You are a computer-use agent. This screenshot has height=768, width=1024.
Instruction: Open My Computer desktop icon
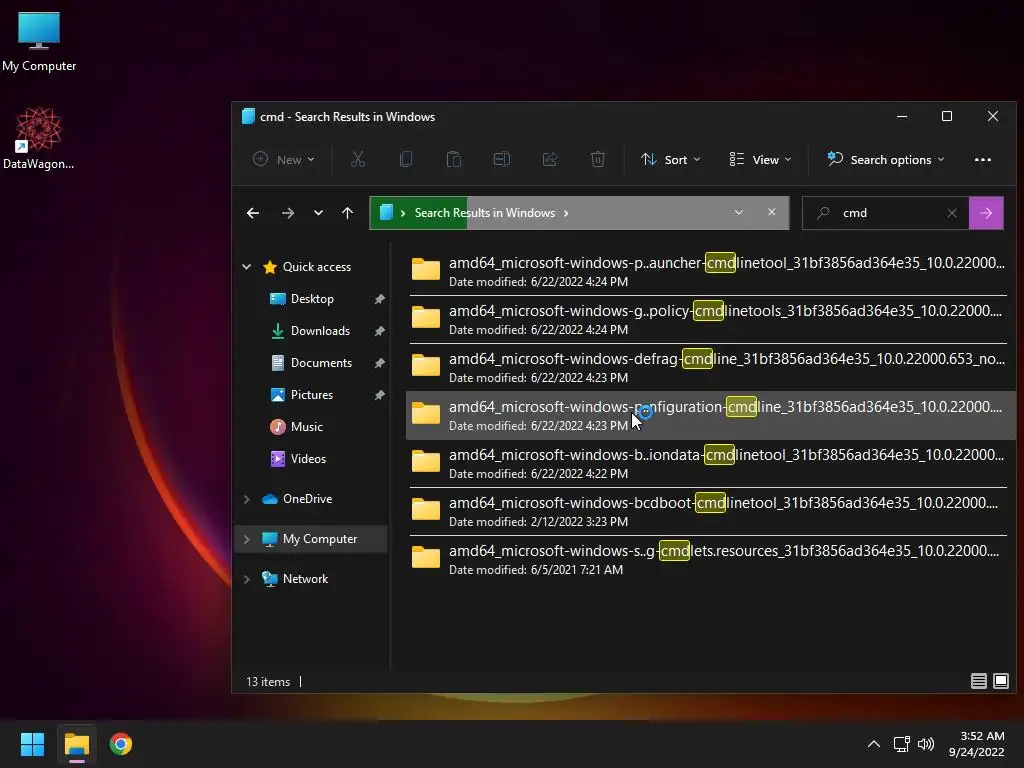39,41
